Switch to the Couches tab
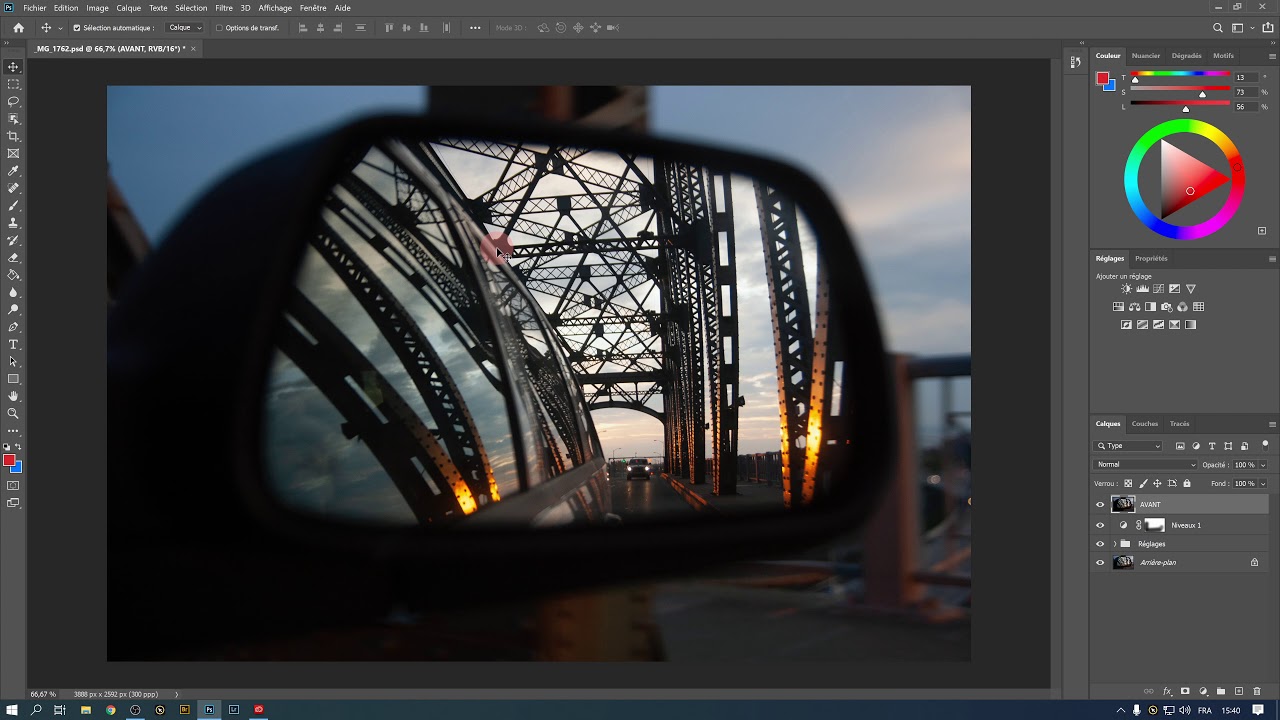Viewport: 1280px width, 720px height. 1145,424
